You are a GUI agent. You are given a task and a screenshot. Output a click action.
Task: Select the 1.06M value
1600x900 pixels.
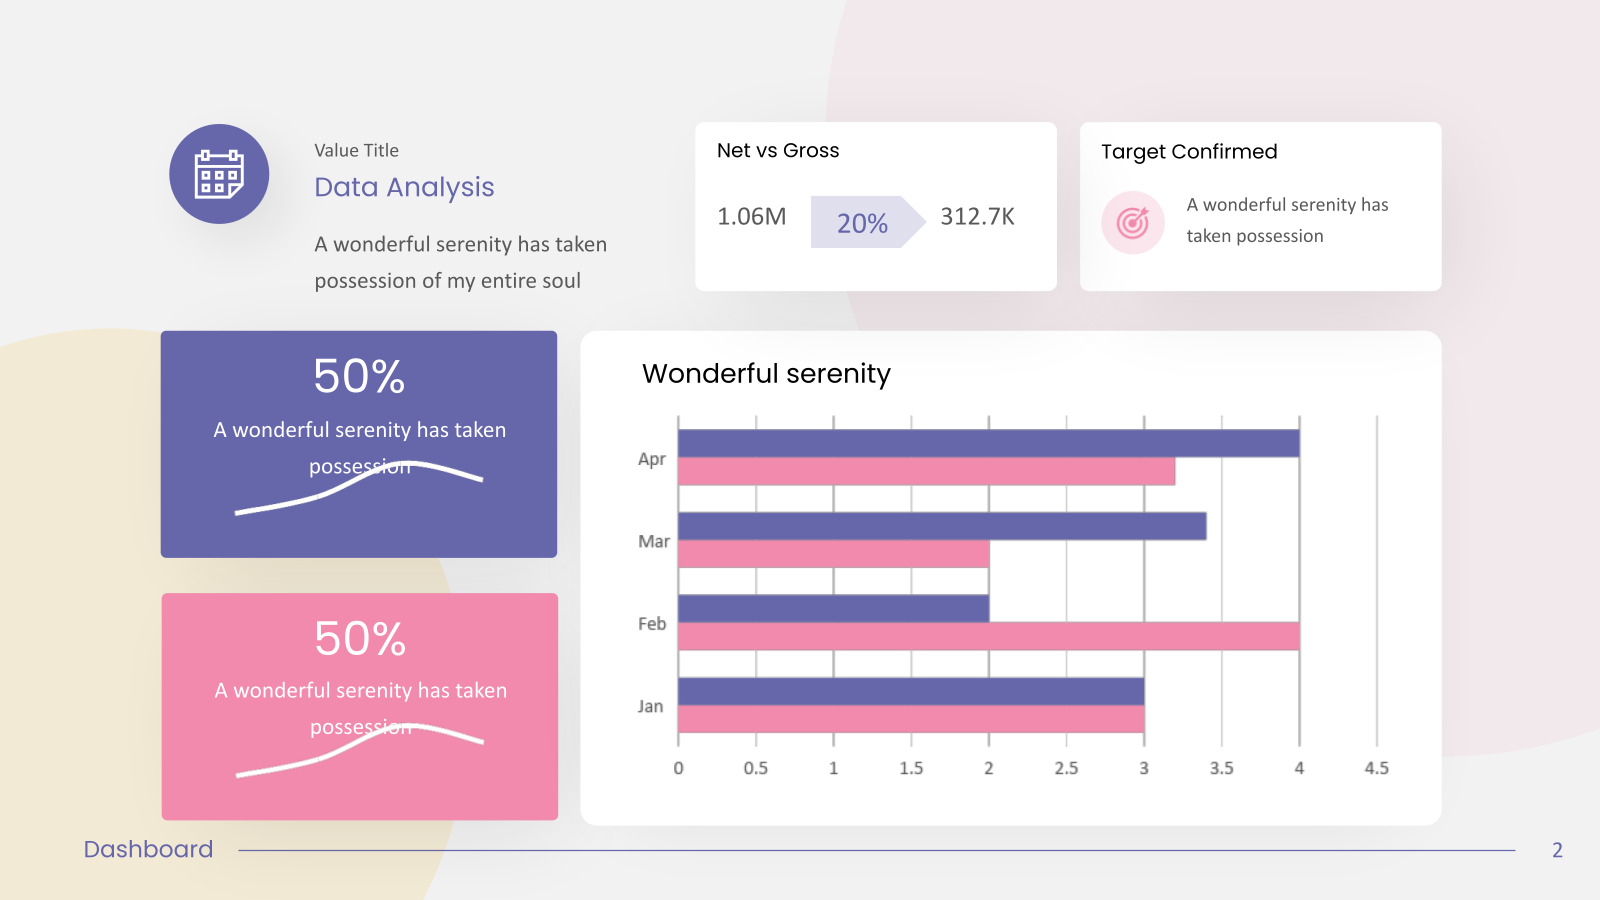tap(752, 216)
